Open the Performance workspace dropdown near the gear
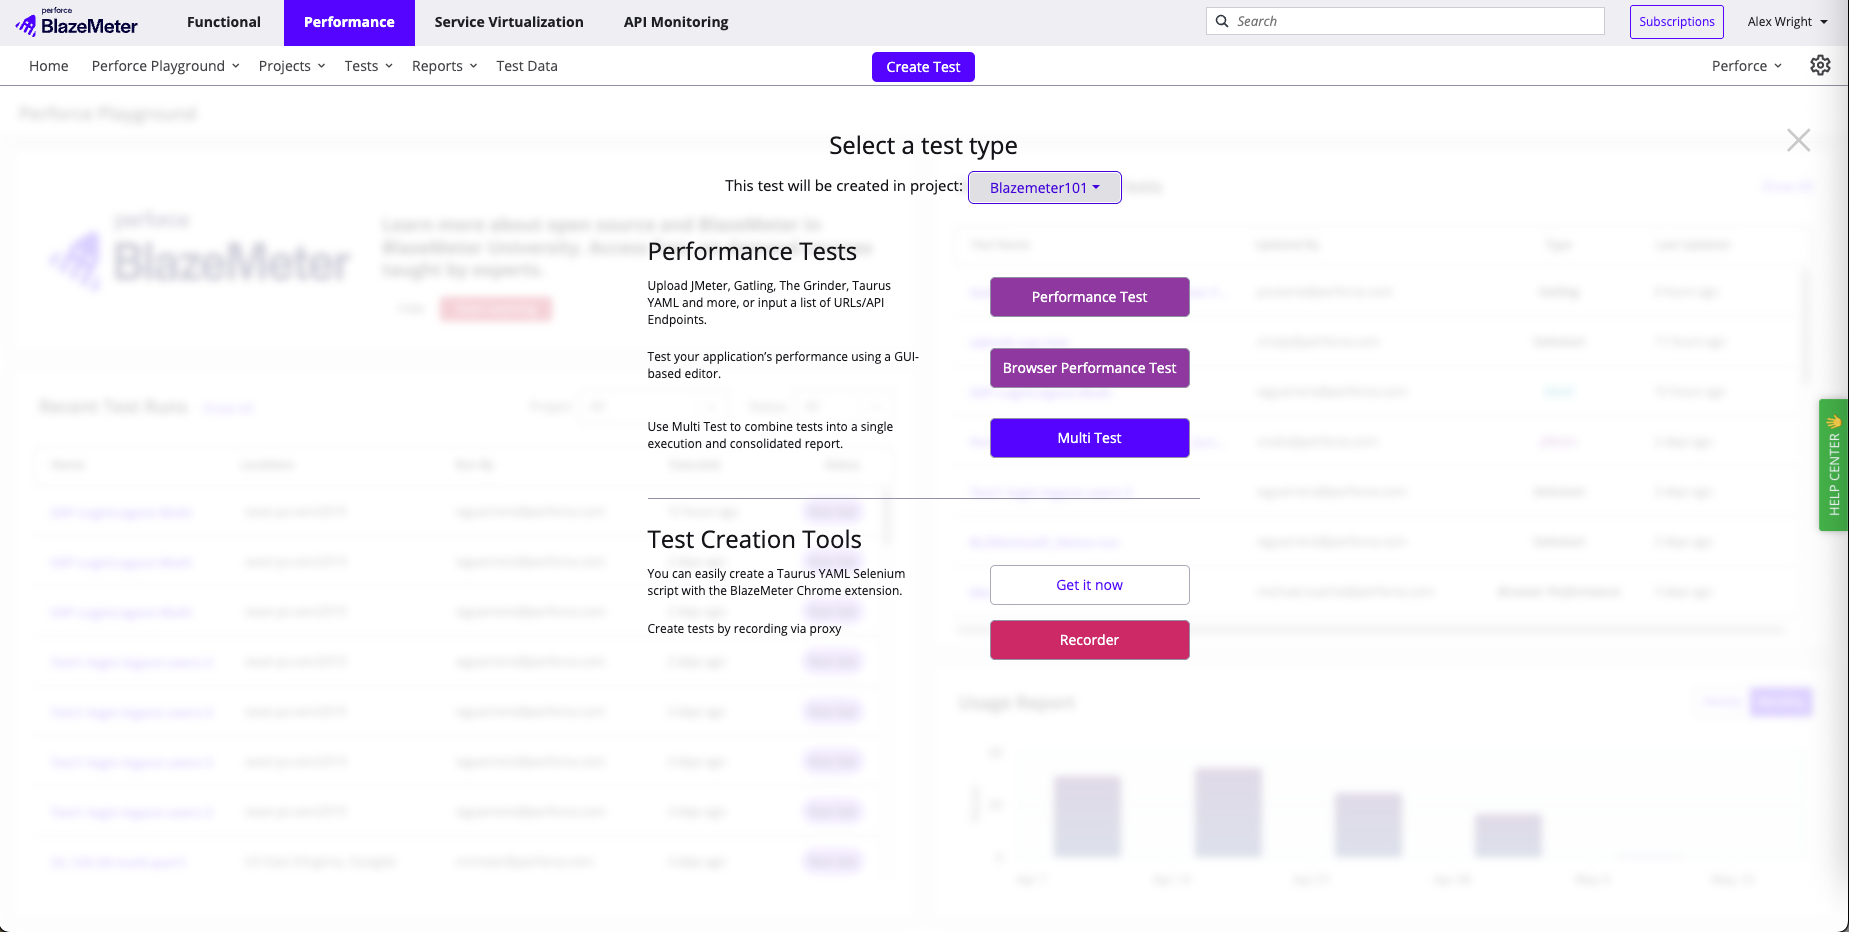The image size is (1849, 932). (x=1745, y=65)
